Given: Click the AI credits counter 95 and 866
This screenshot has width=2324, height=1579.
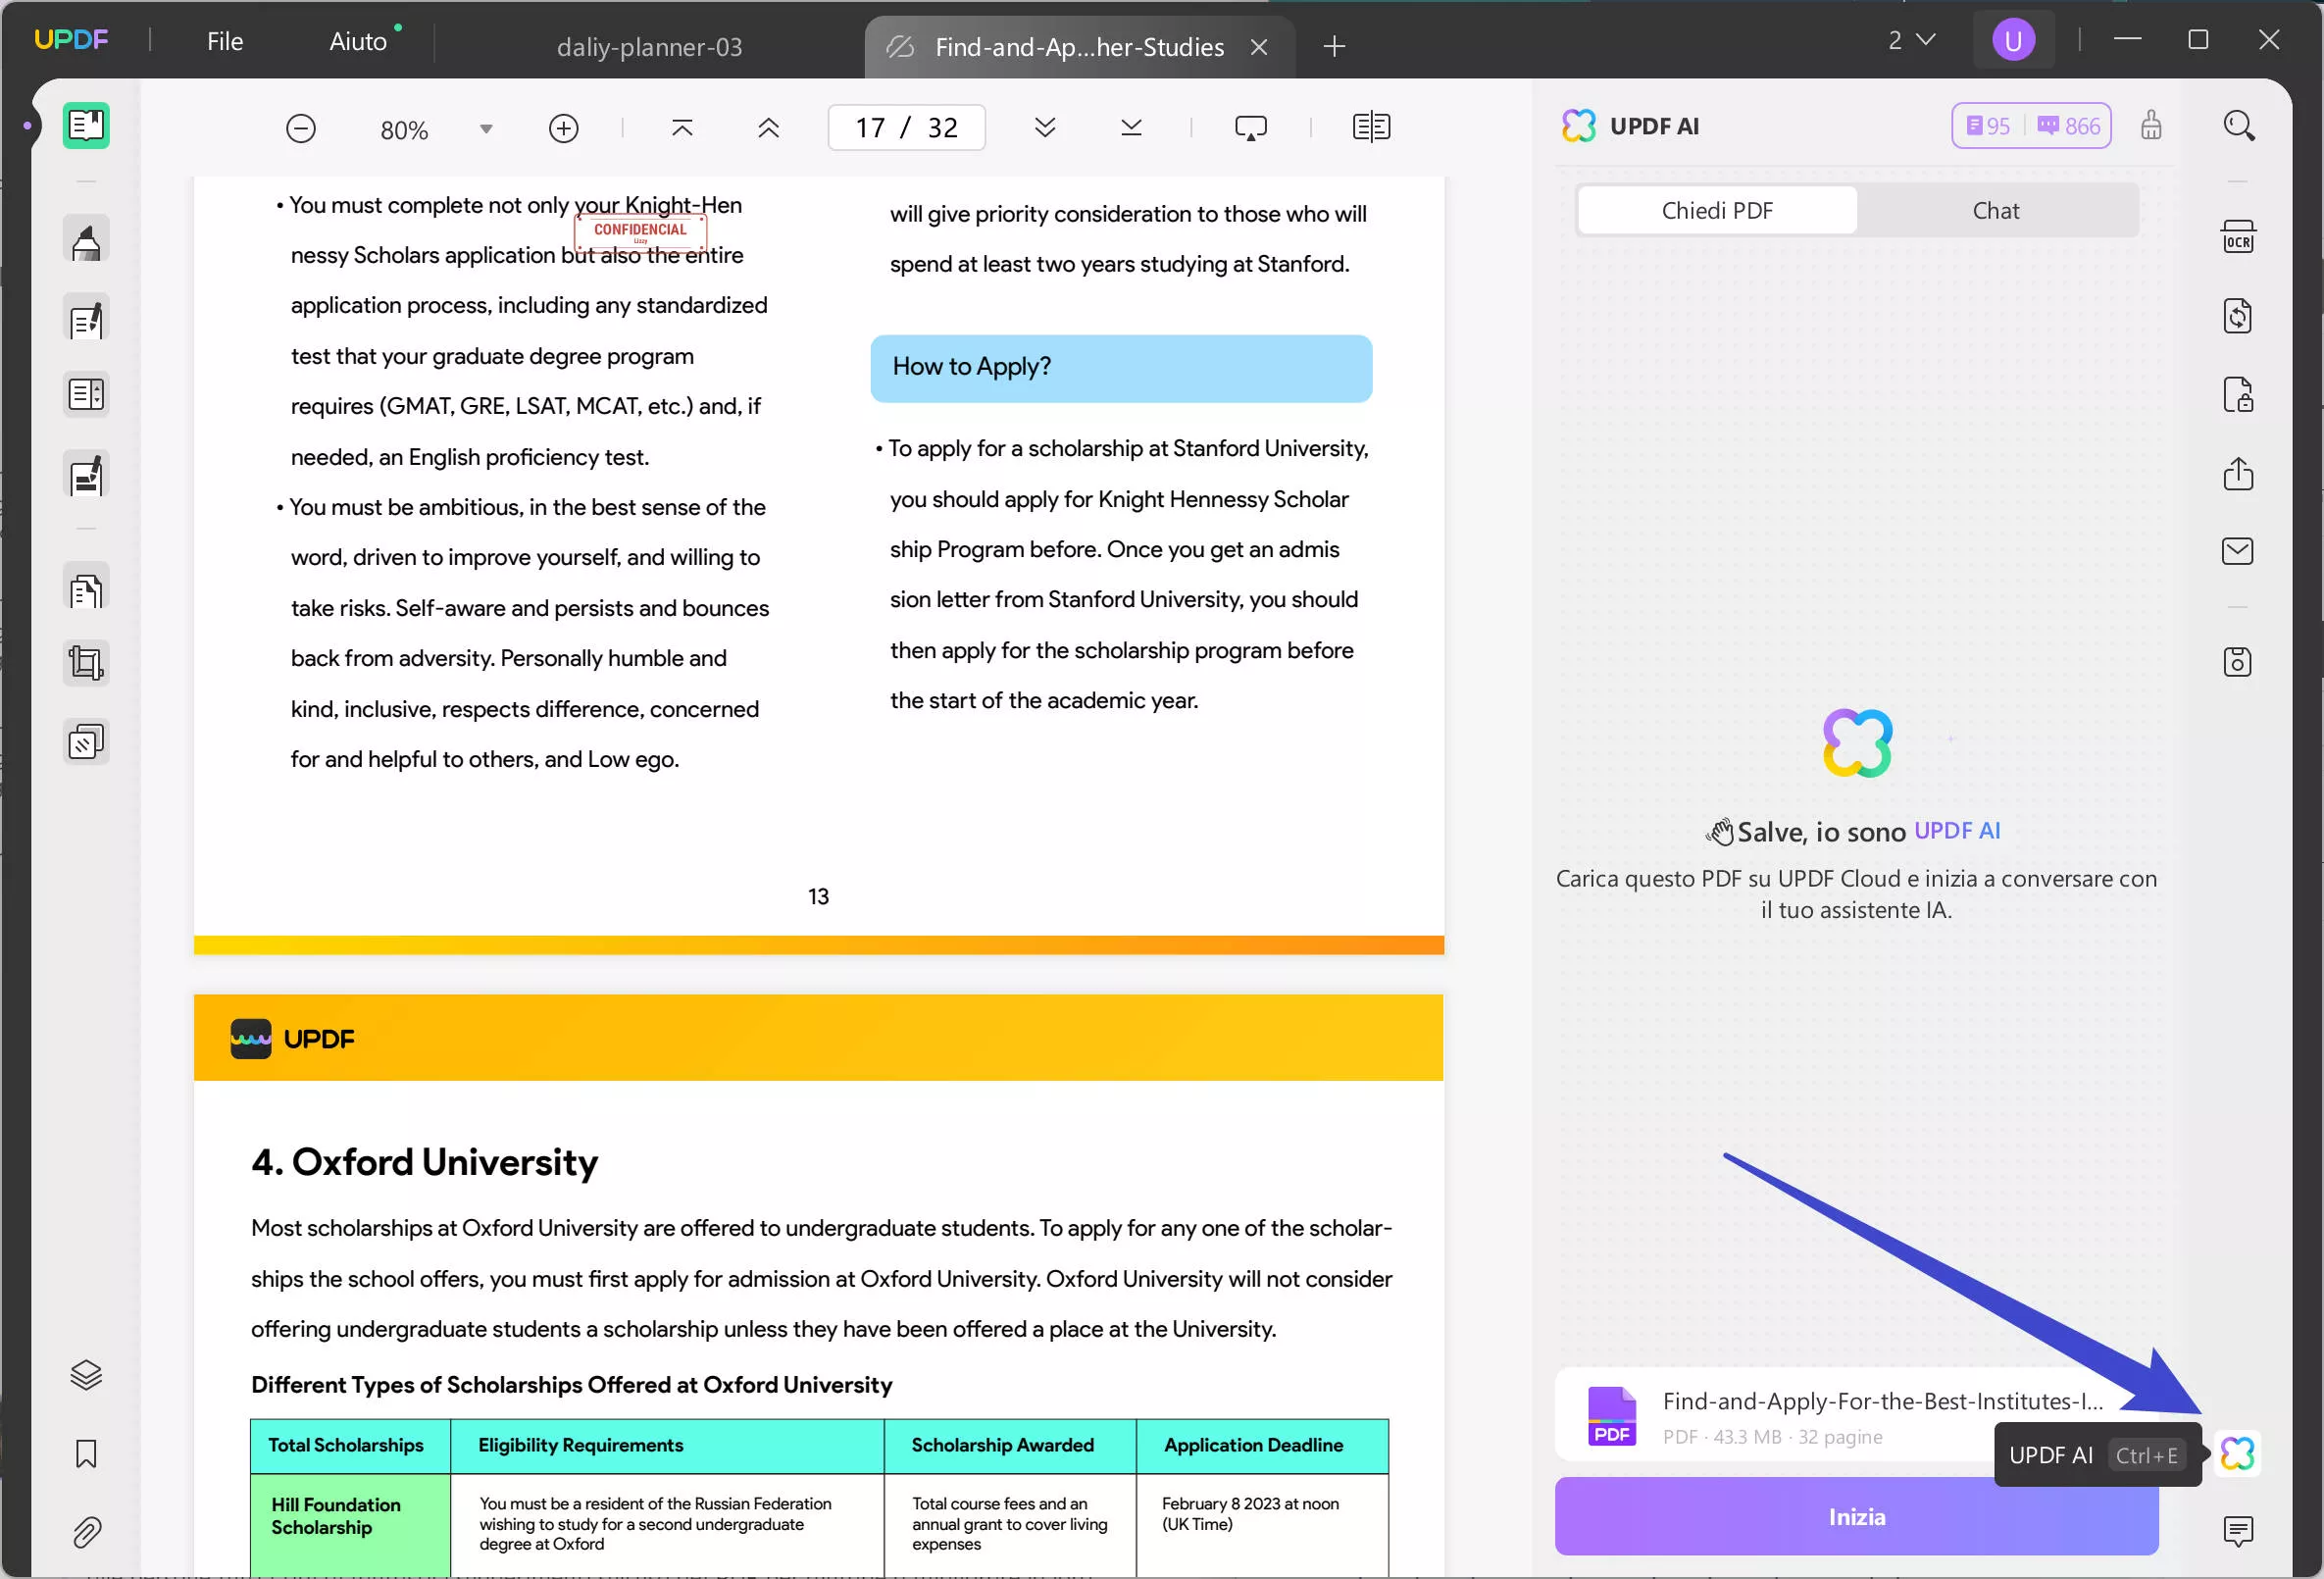Looking at the screenshot, I should [2031, 126].
